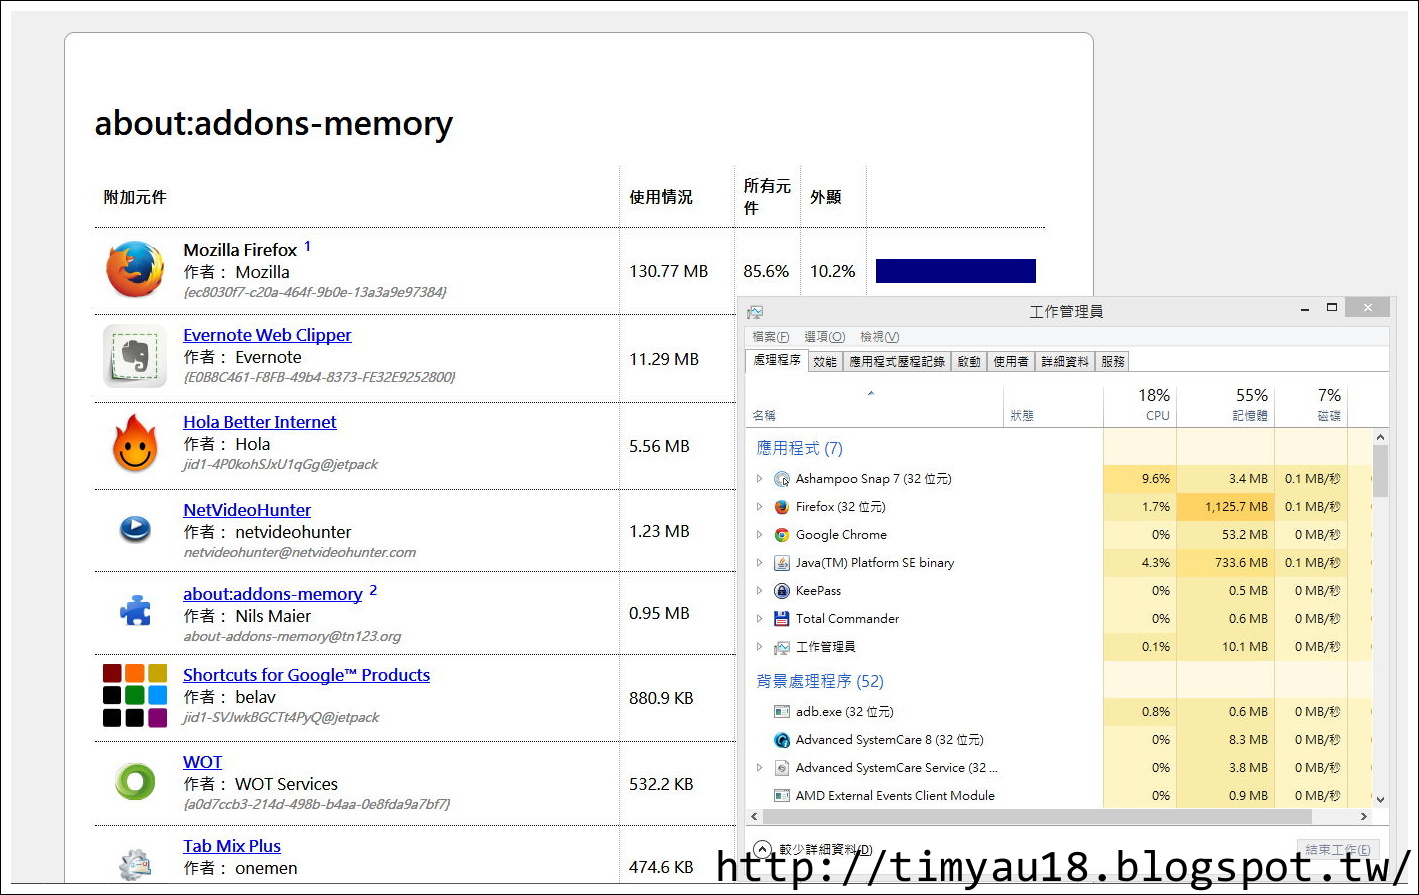
Task: Switch to the 應用程式歷程記錄 tab
Action: coord(897,361)
